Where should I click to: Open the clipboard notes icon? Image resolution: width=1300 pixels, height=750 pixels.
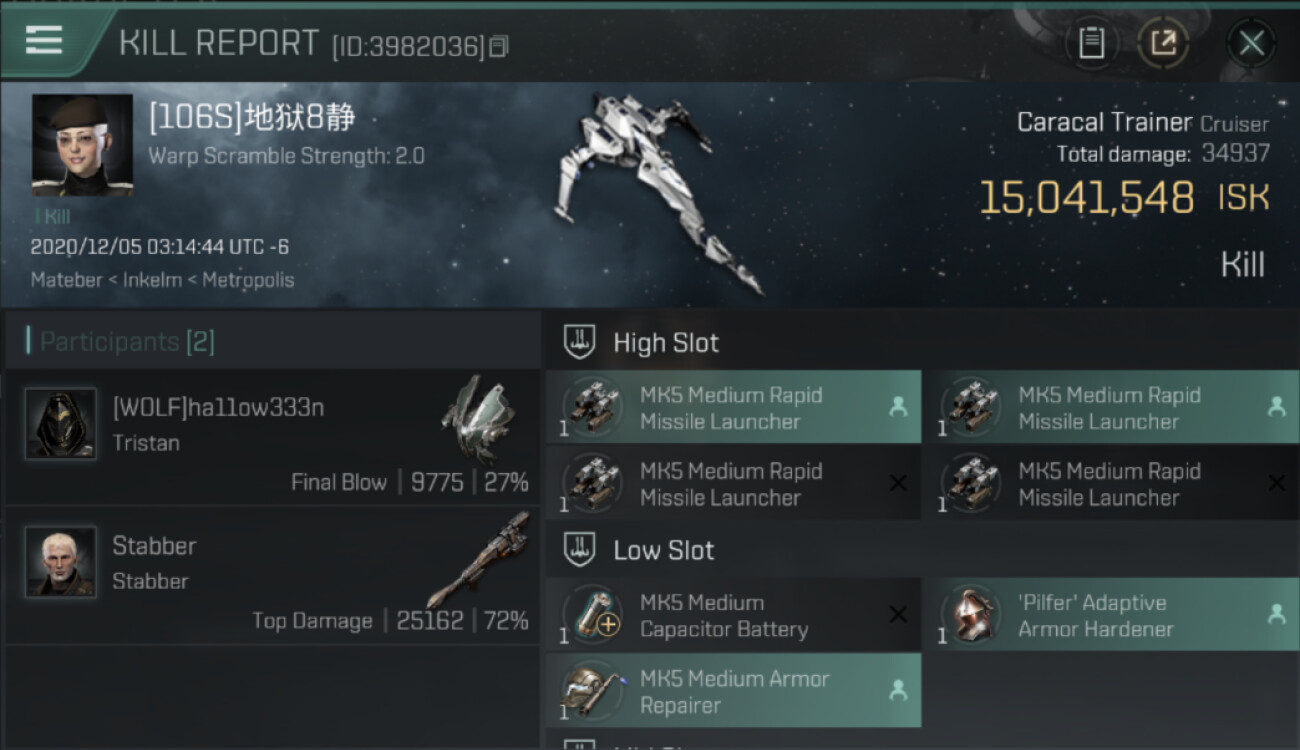point(1091,42)
